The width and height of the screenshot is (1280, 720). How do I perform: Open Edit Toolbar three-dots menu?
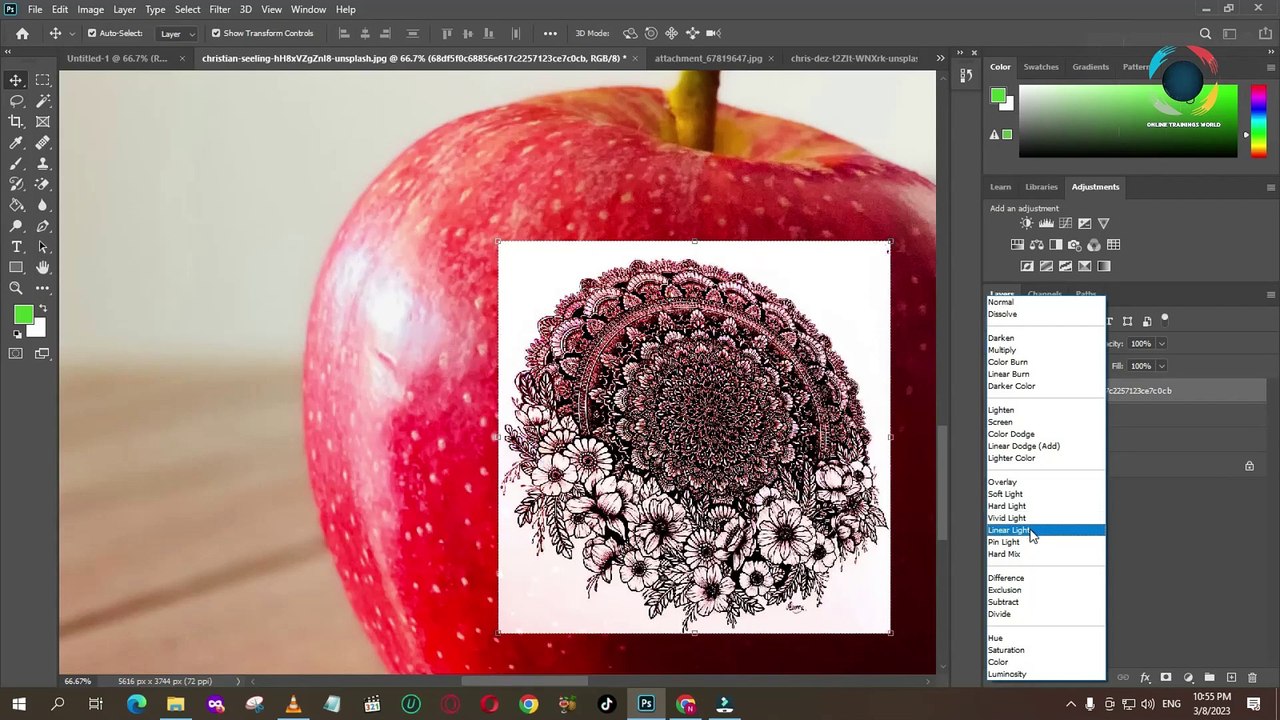tap(43, 289)
